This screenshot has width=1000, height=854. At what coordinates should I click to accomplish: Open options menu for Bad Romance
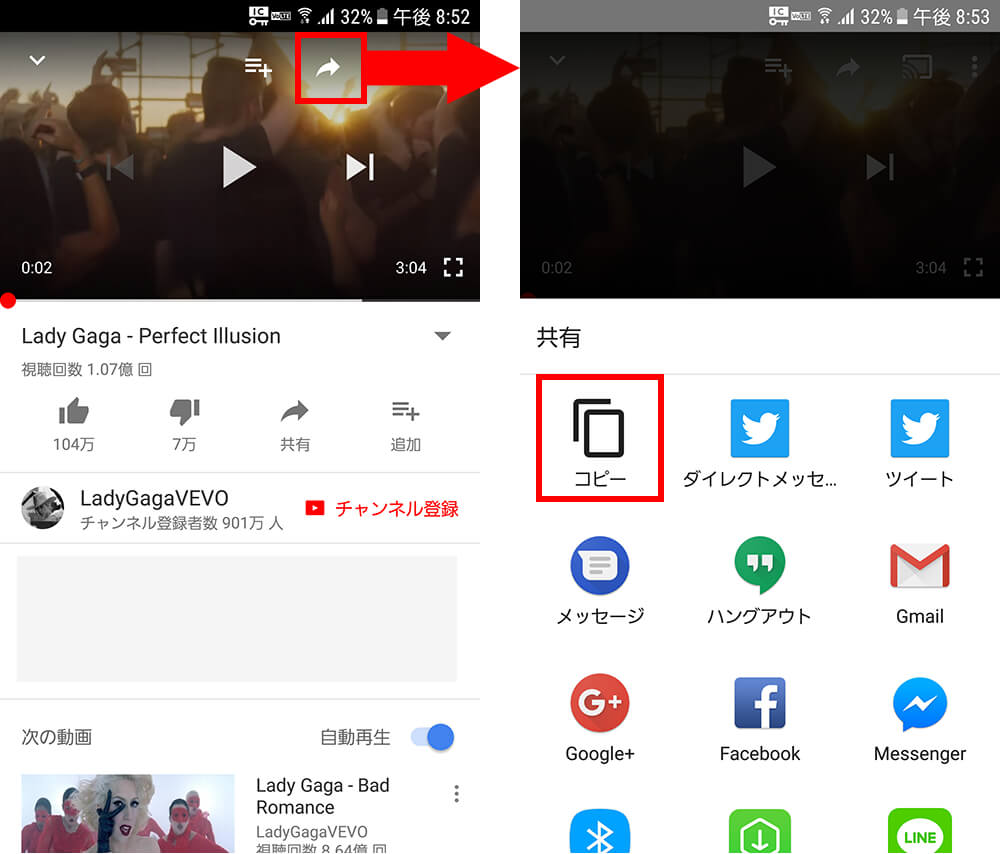[x=456, y=793]
